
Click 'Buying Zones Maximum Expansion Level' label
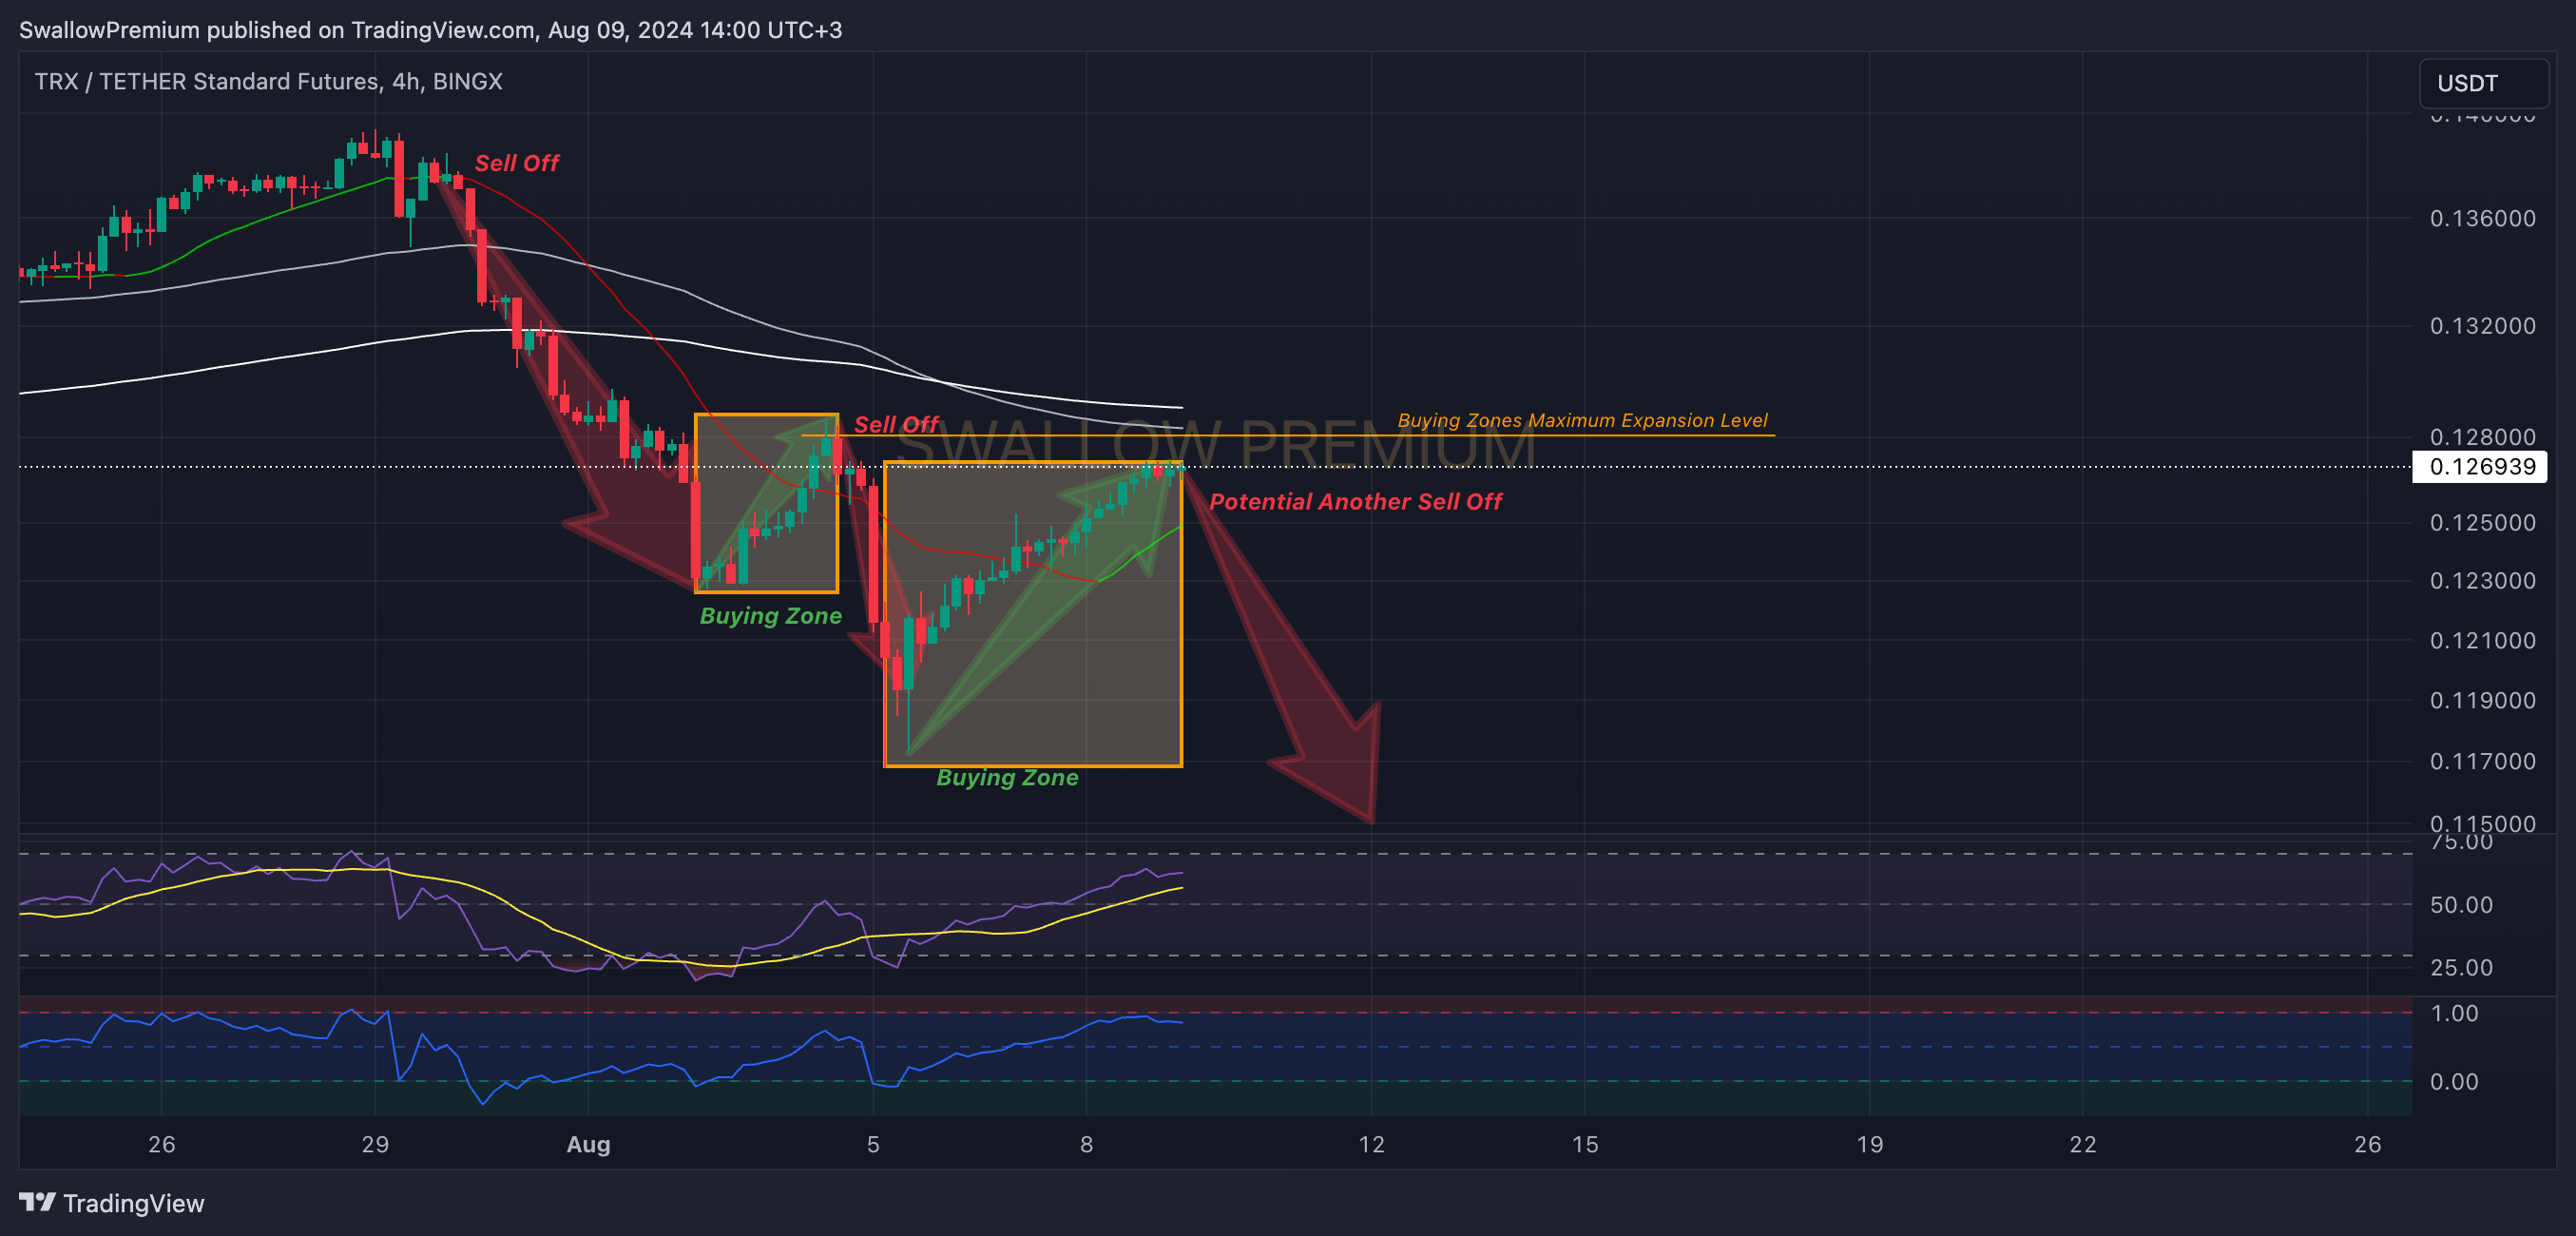(x=1582, y=420)
